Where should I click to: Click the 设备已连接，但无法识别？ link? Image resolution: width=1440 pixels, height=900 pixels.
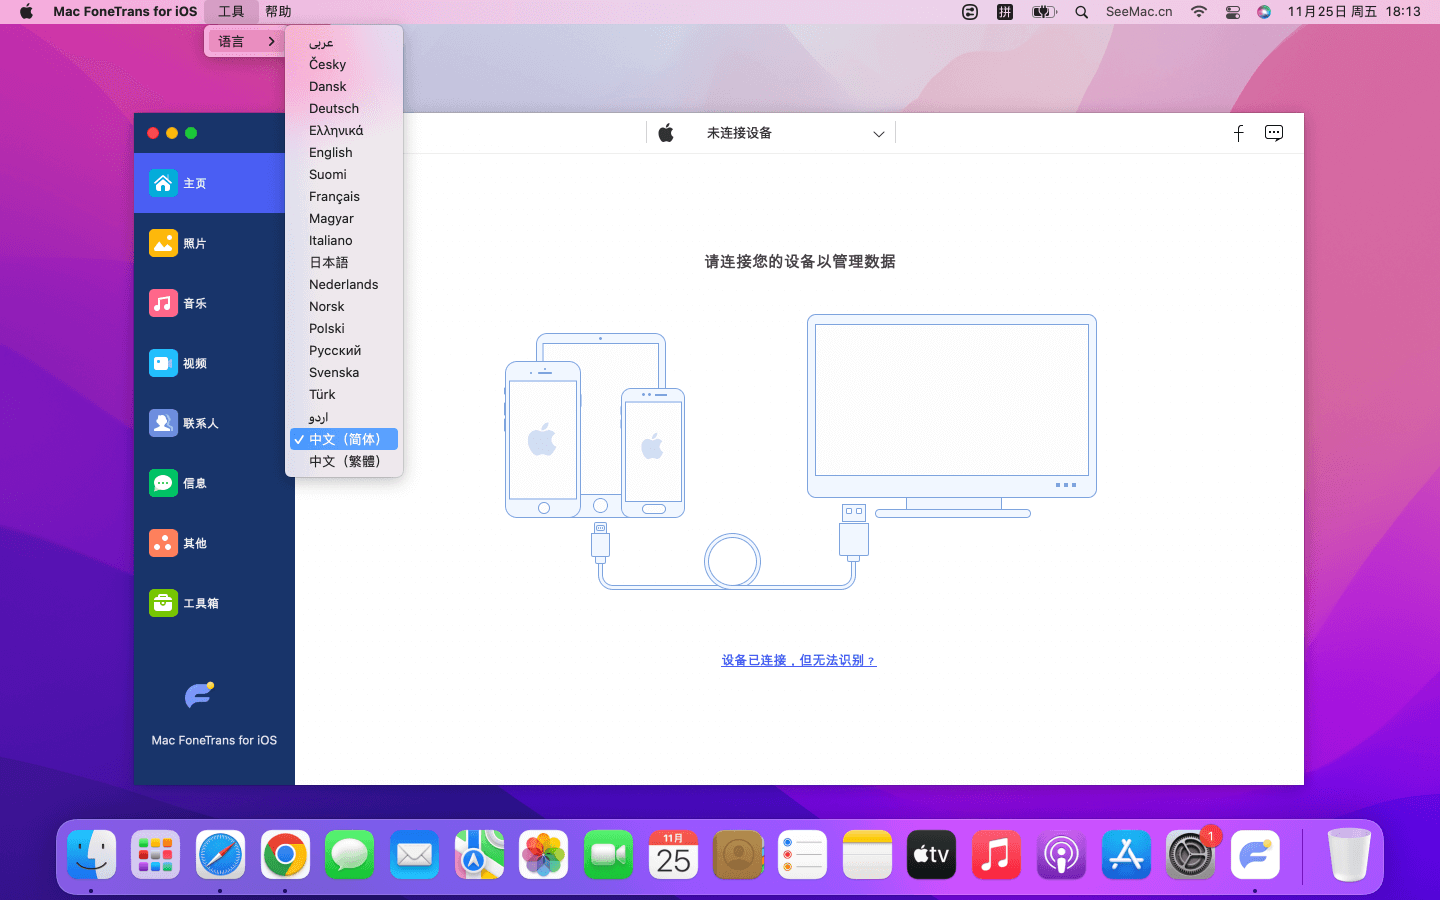pos(799,660)
